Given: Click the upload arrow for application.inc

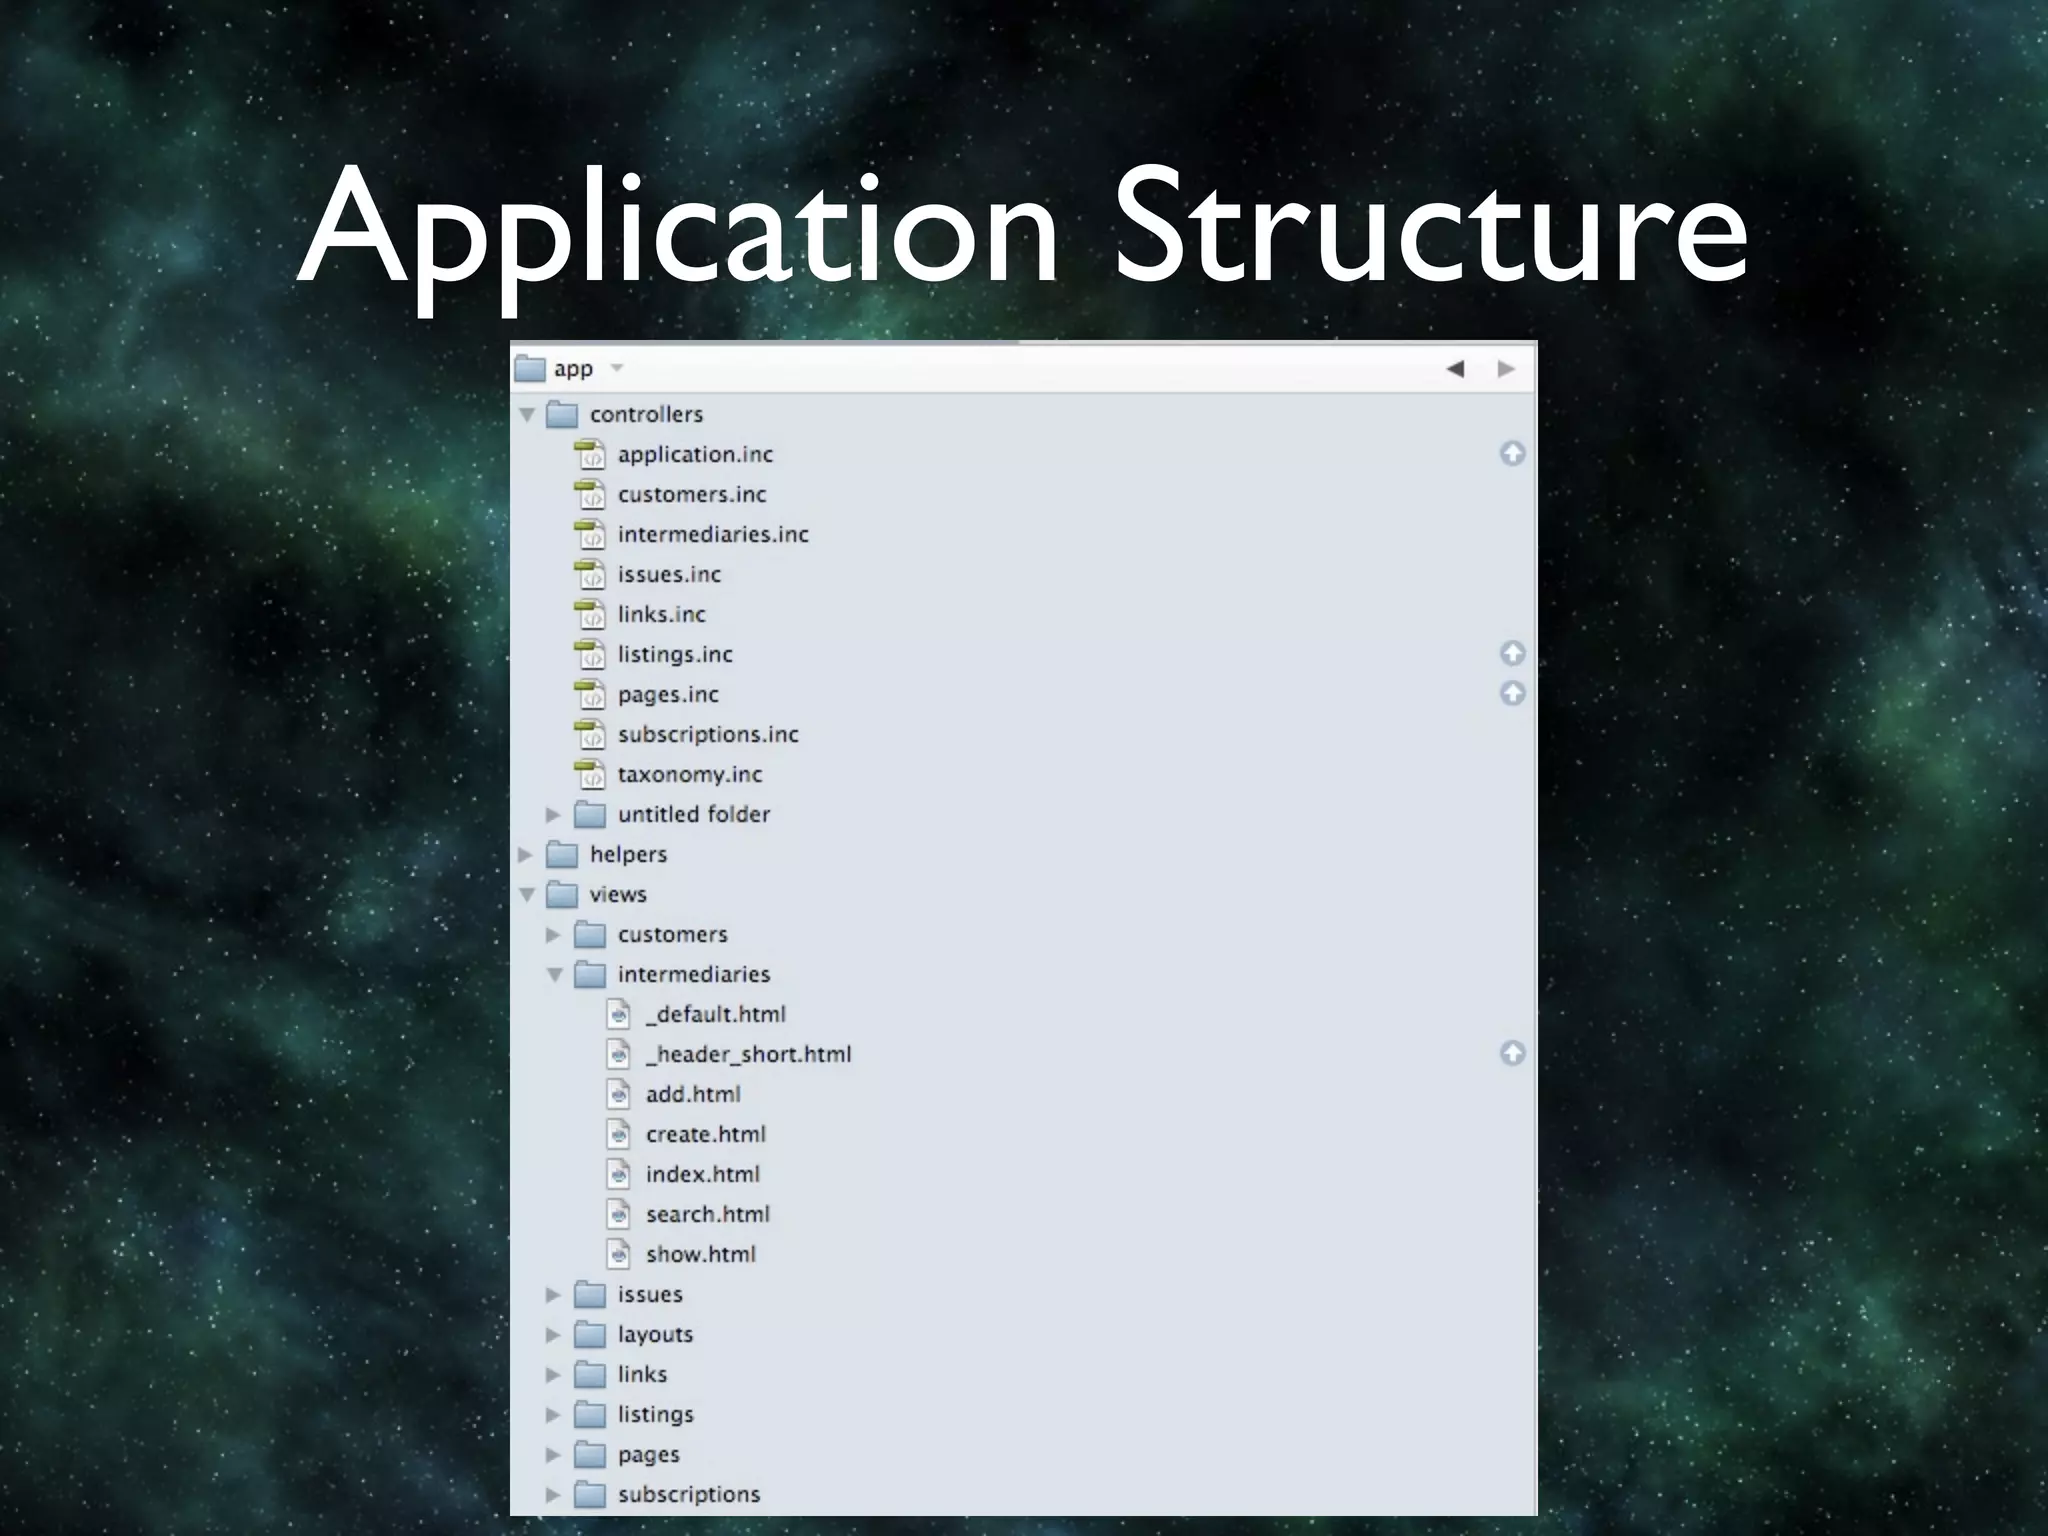Looking at the screenshot, I should tap(1512, 453).
